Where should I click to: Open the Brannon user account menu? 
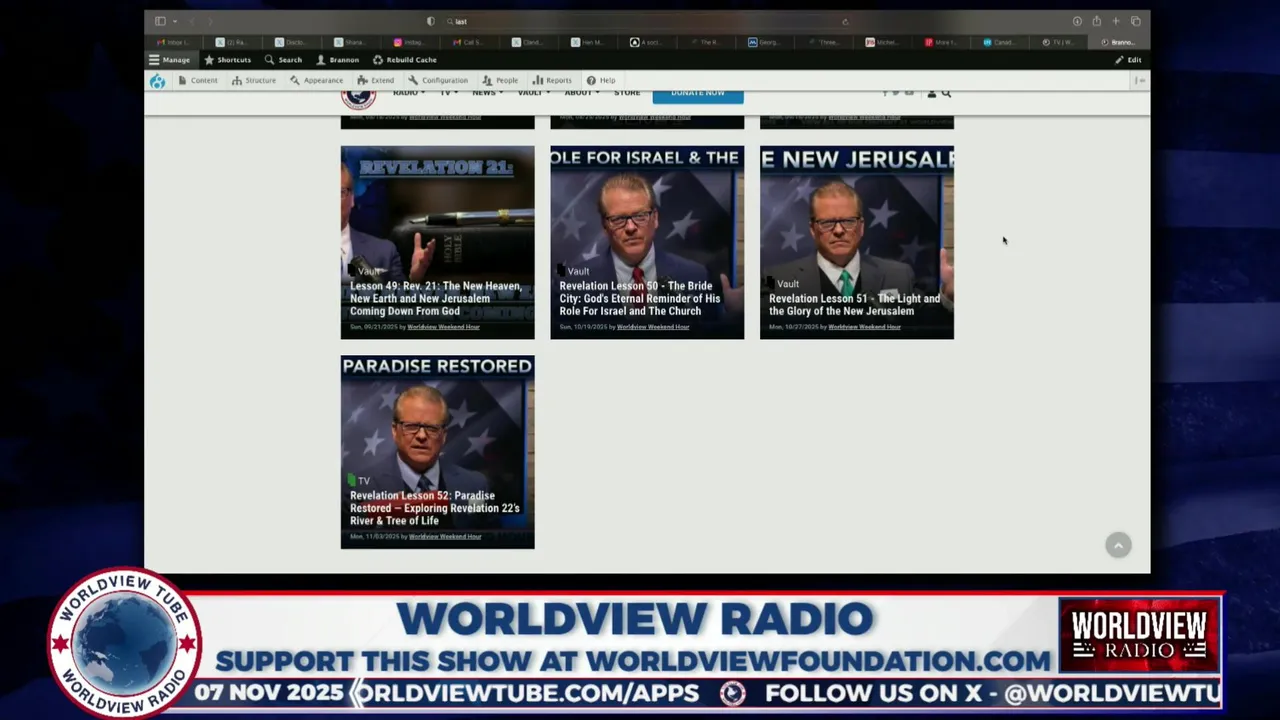point(337,60)
